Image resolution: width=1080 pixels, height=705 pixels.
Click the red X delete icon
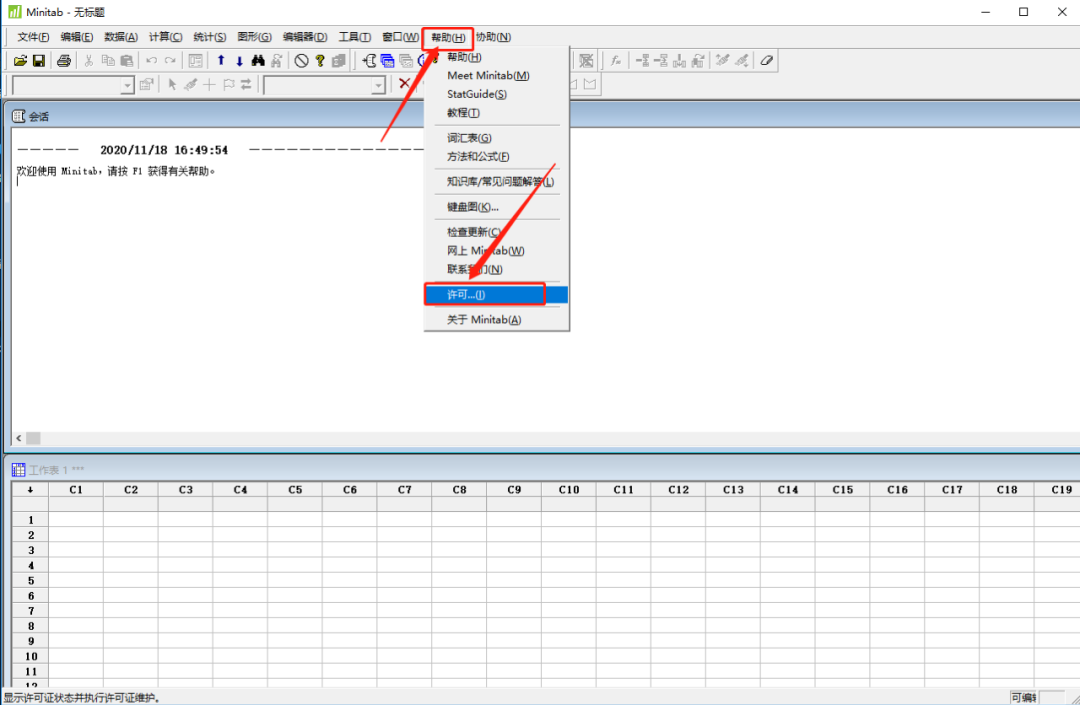click(x=404, y=84)
